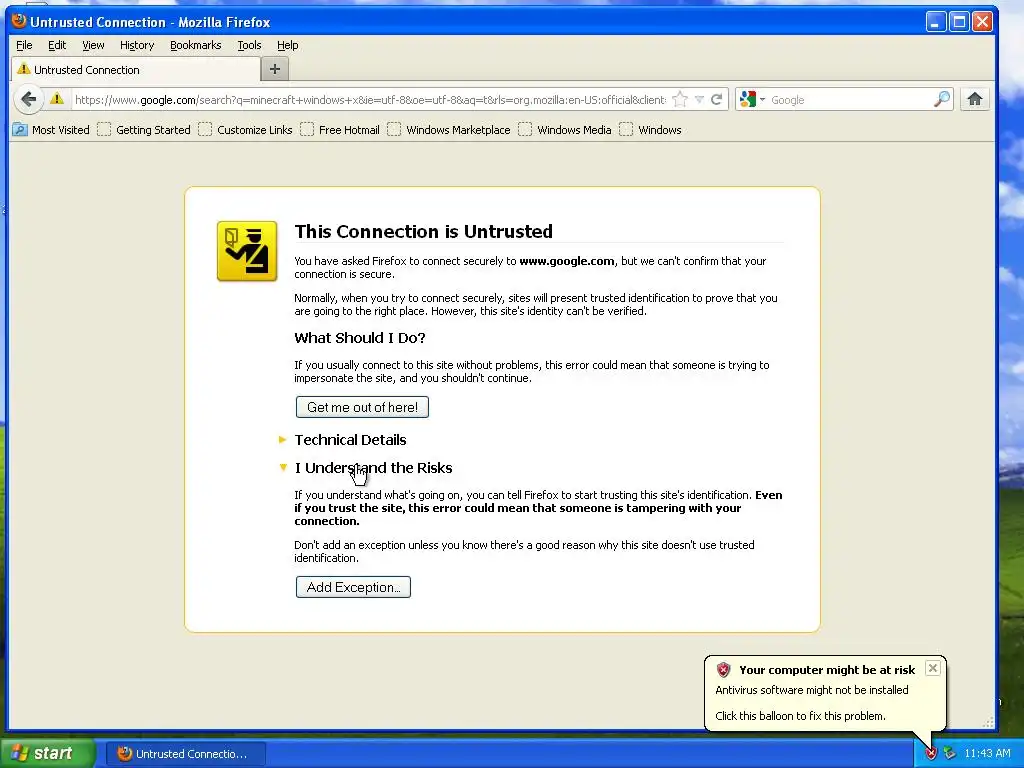Click the network connection tray icon
The height and width of the screenshot is (768, 1024).
click(949, 753)
